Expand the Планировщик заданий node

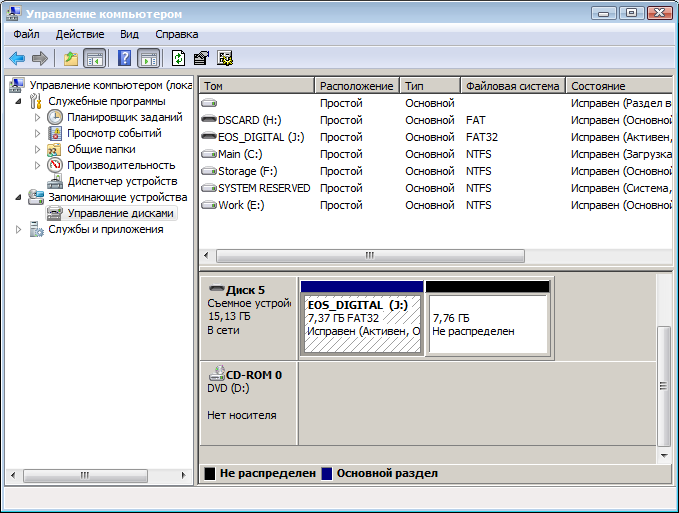[x=40, y=117]
